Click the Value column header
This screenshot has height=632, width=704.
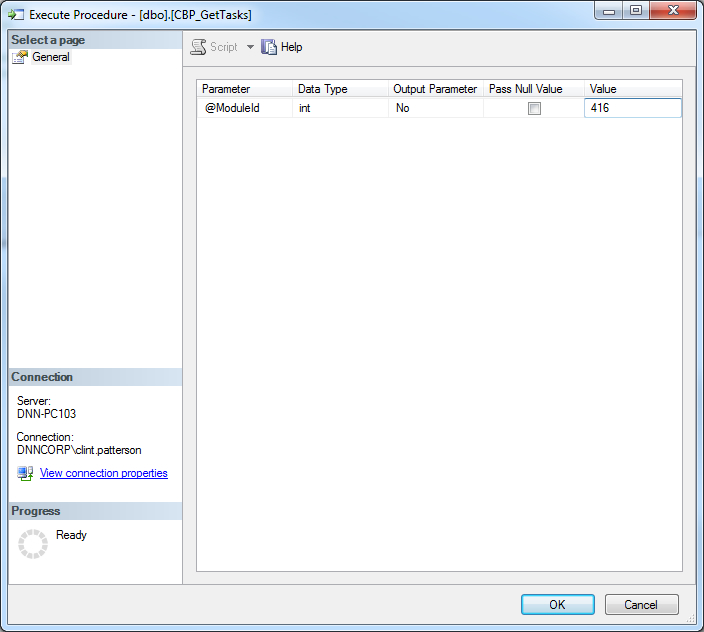point(633,89)
